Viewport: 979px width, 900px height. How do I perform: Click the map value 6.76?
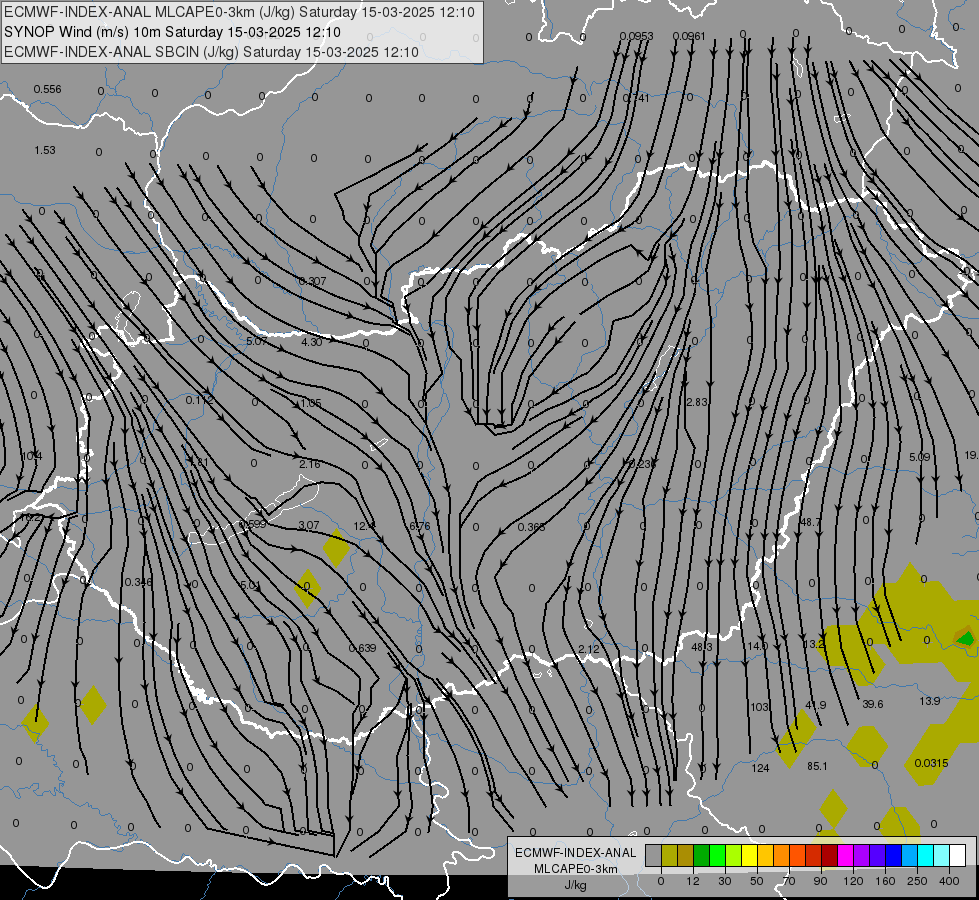pos(420,526)
